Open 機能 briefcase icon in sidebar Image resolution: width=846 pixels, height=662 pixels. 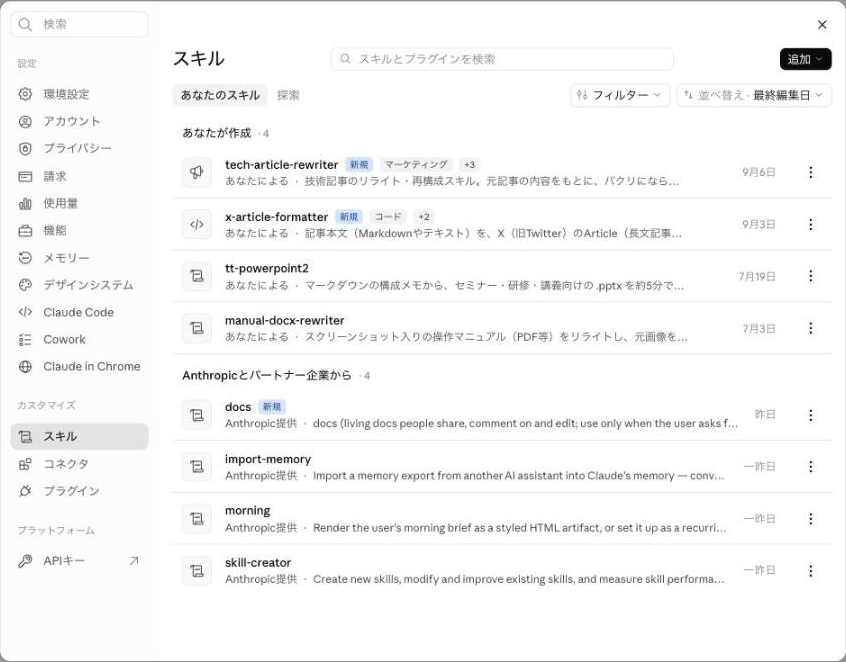tap(25, 230)
